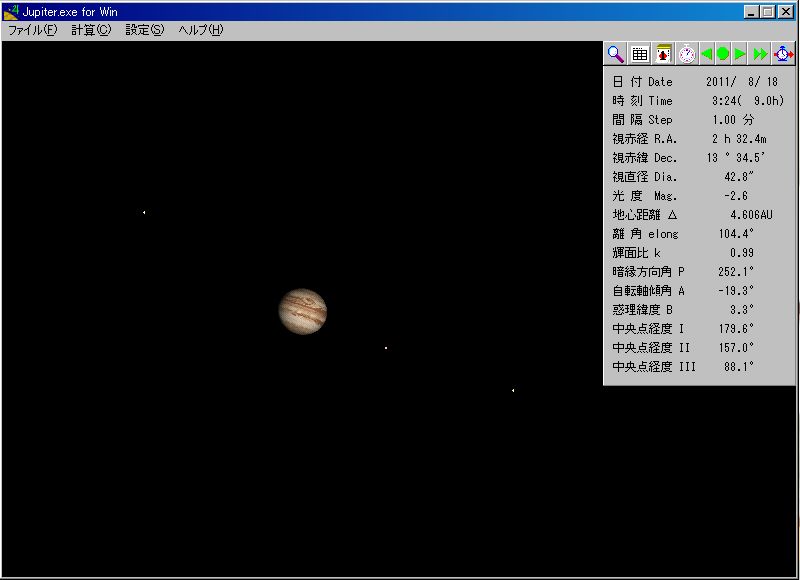Click the 間隔 Step label
The height and width of the screenshot is (580, 800).
click(642, 120)
